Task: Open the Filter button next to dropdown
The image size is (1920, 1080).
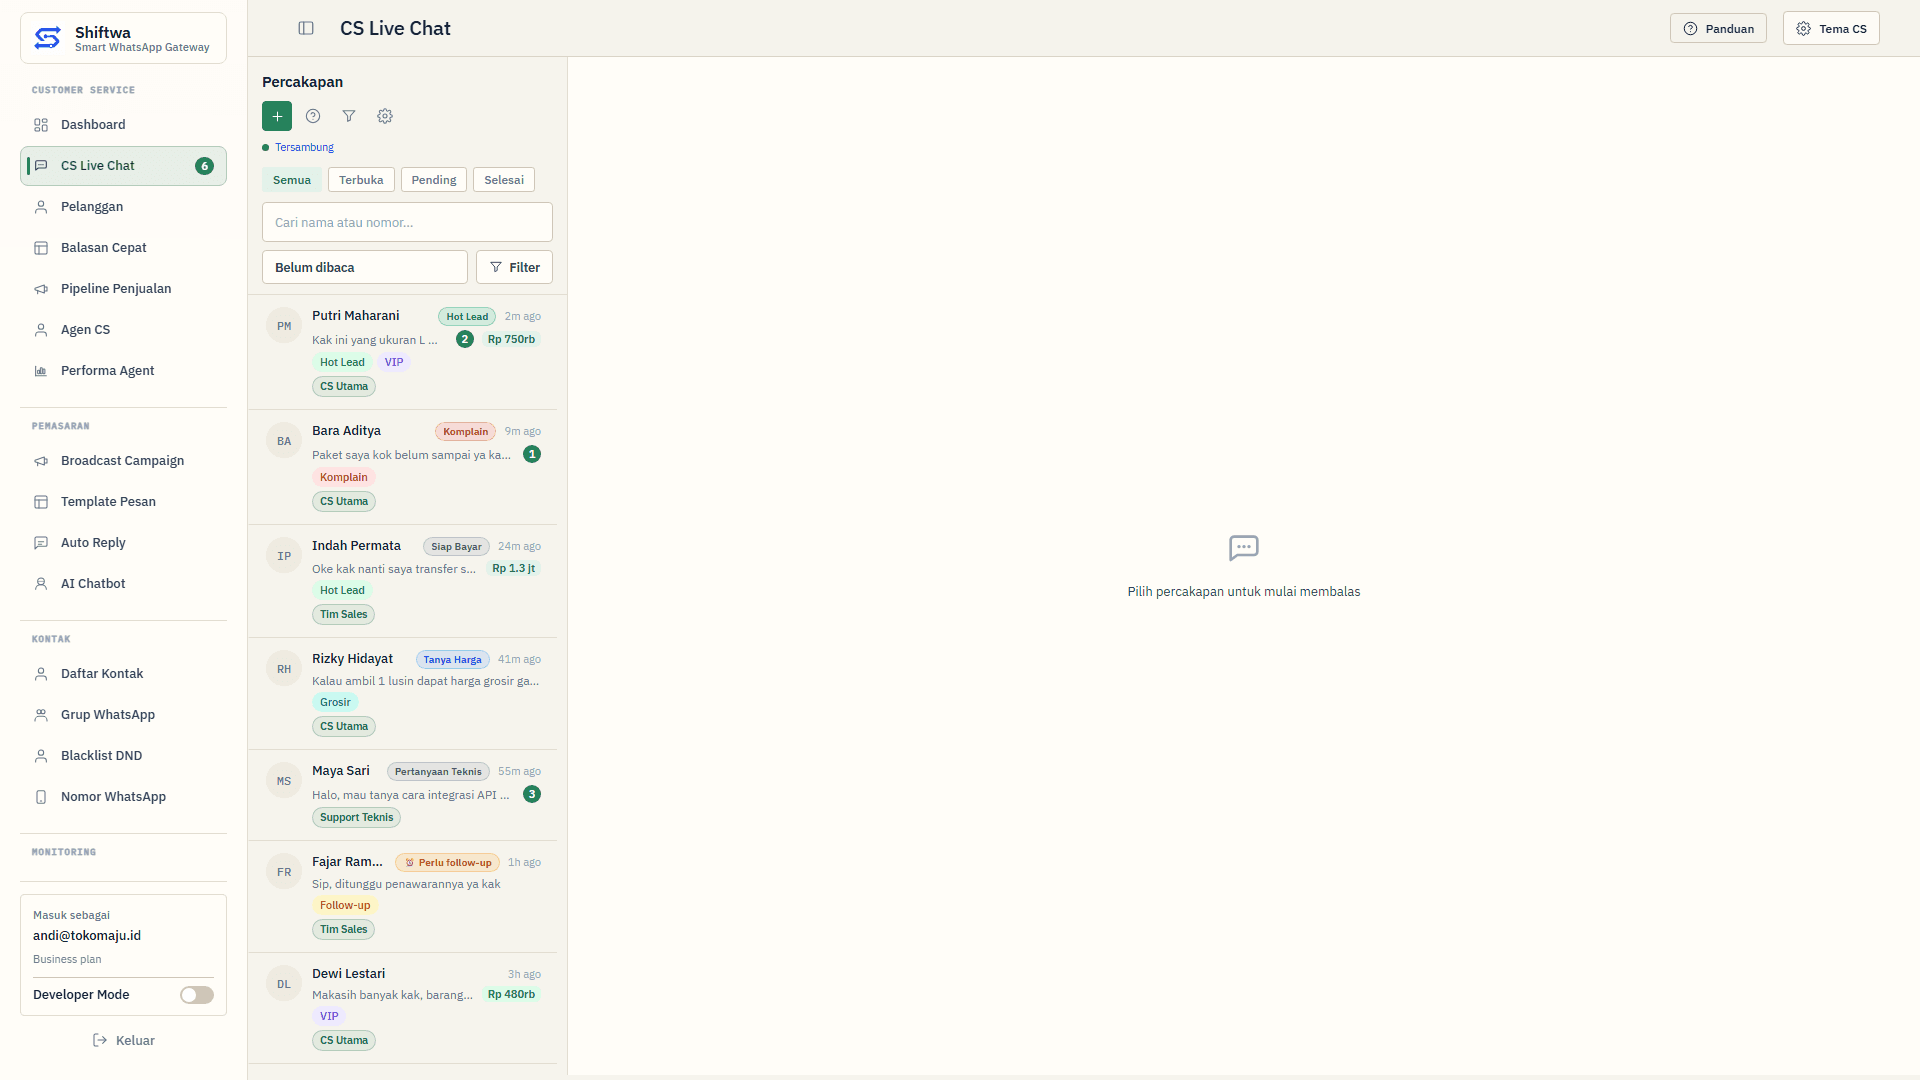Action: click(x=514, y=267)
